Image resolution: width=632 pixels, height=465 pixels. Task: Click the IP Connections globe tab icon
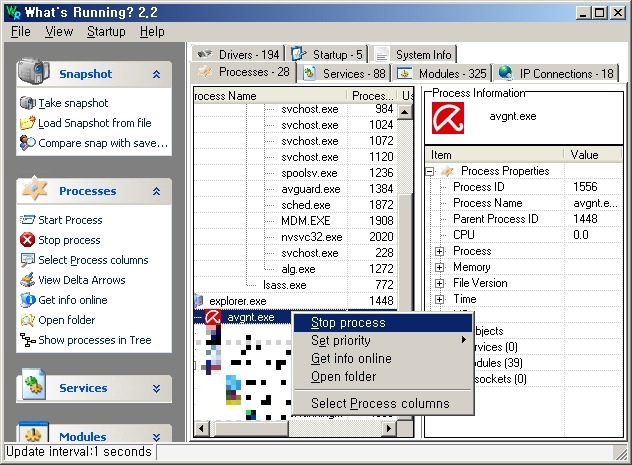(505, 73)
